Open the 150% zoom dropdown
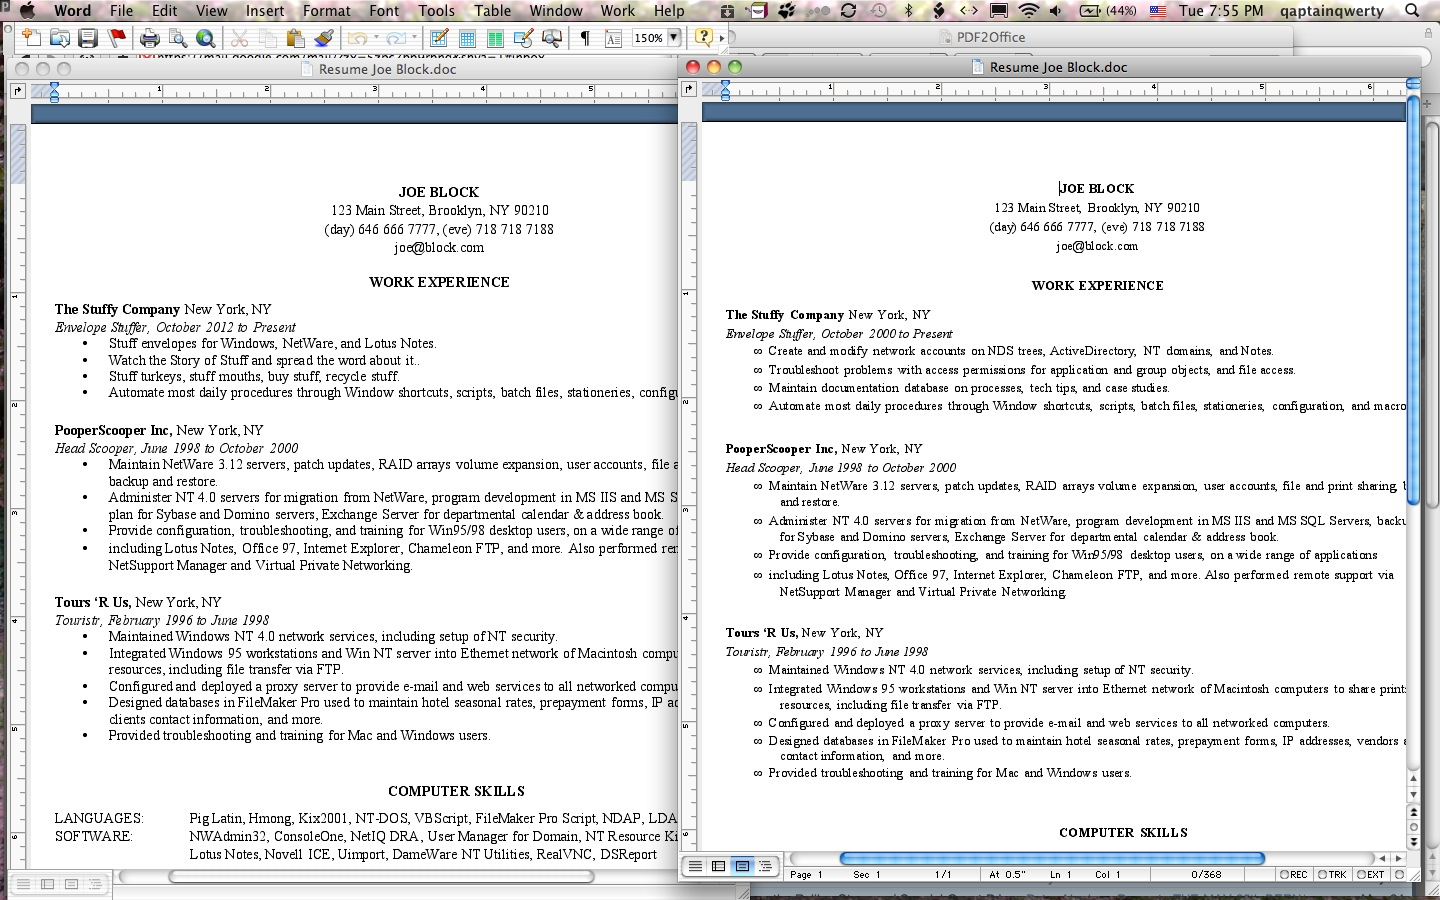 (674, 38)
